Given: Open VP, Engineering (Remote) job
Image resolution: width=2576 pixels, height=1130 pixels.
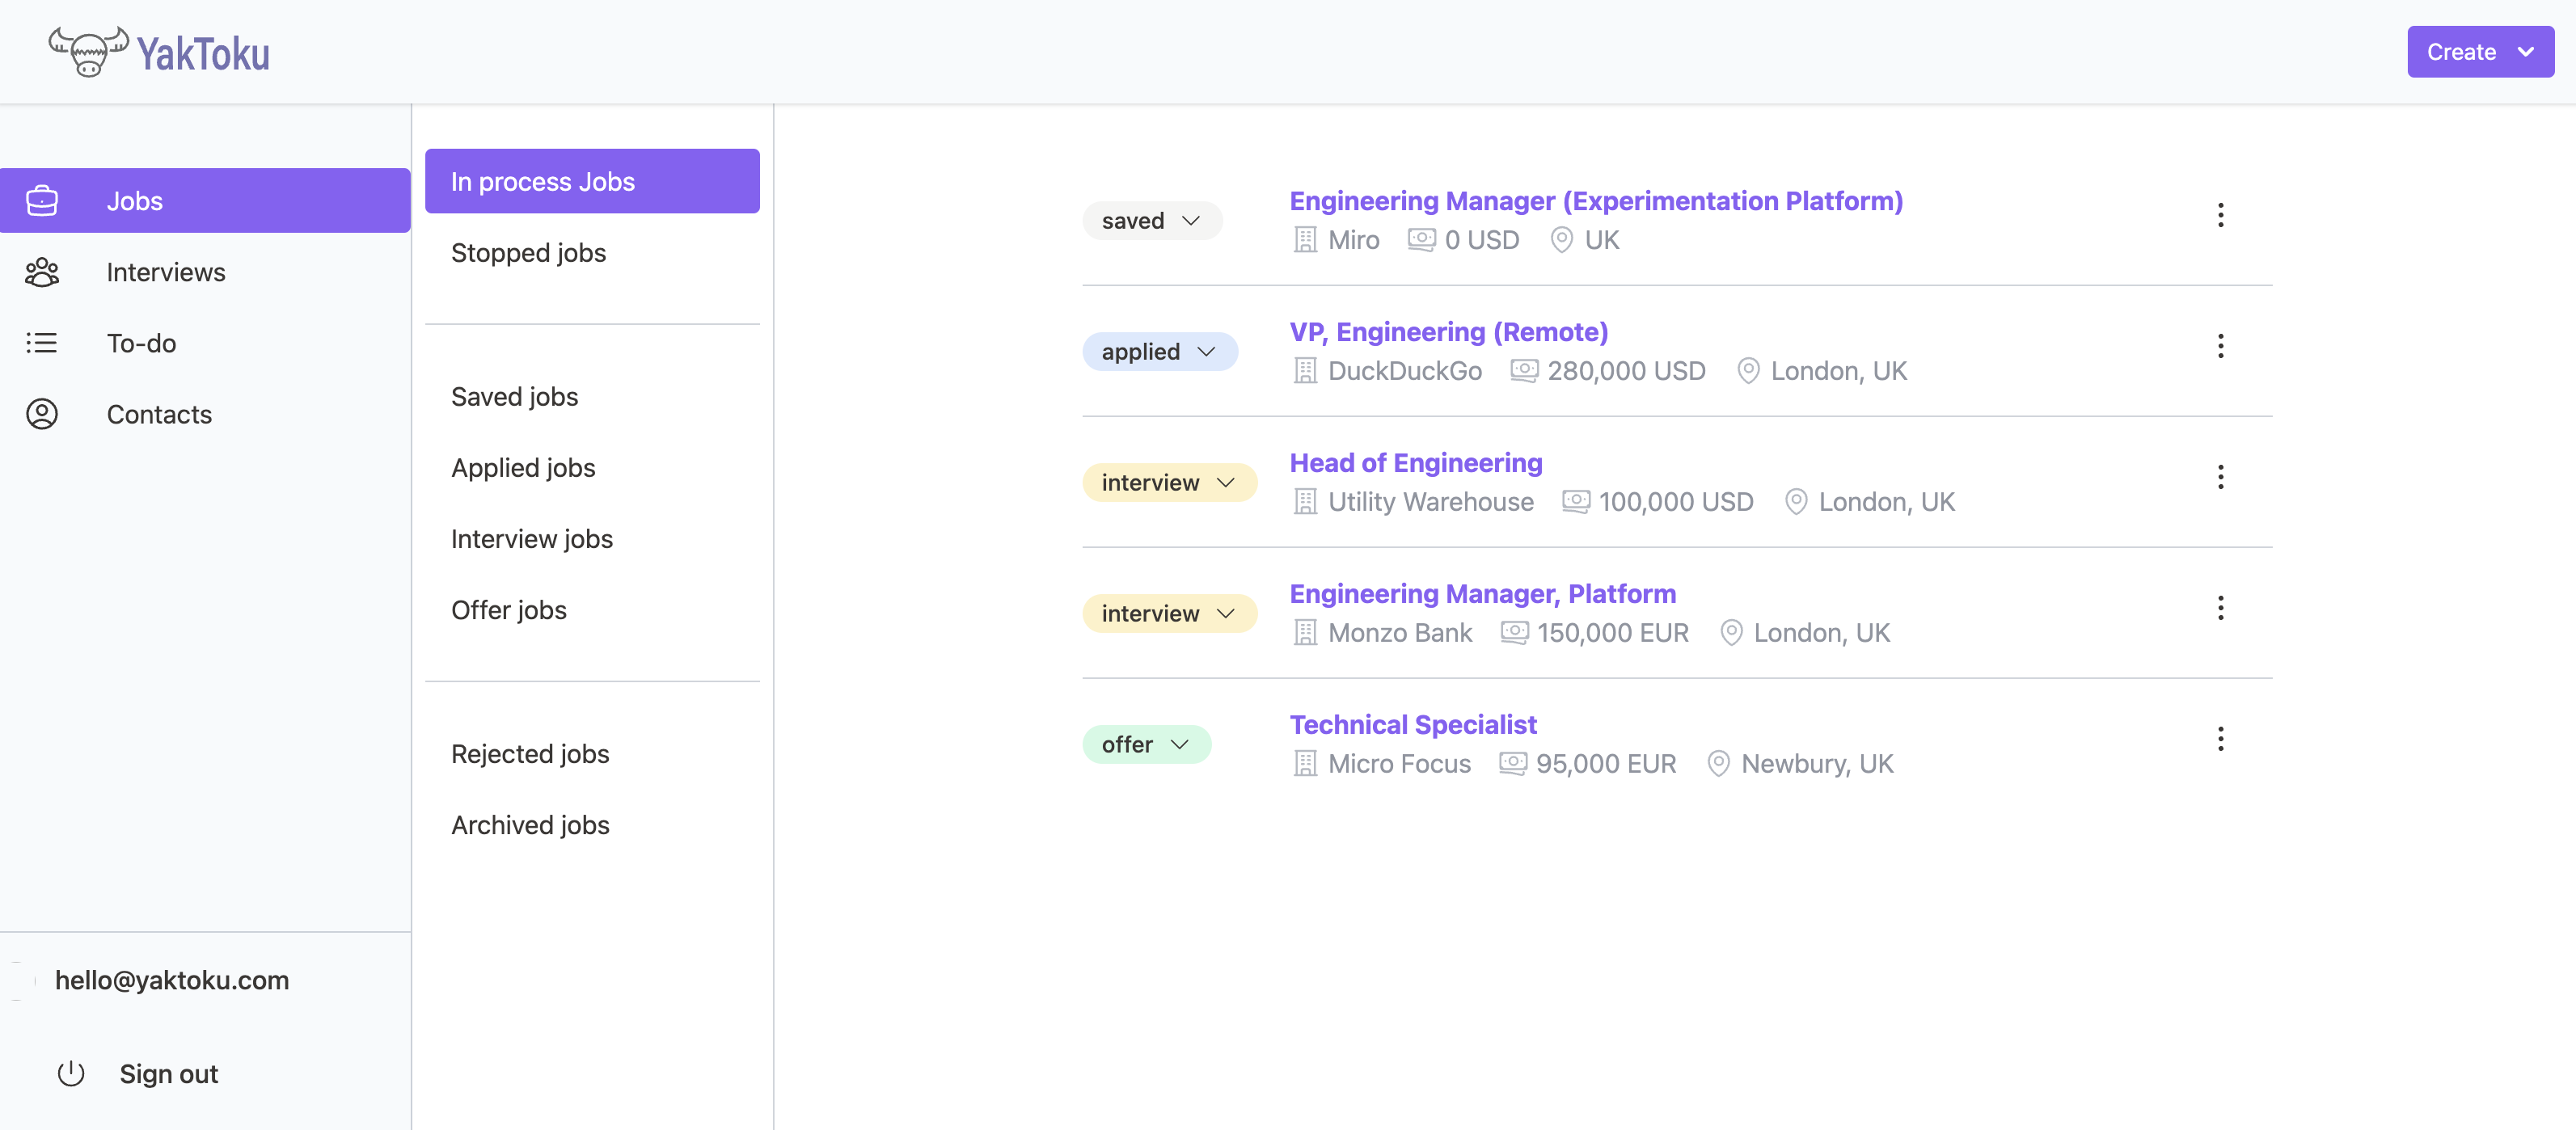Looking at the screenshot, I should click(x=1449, y=332).
